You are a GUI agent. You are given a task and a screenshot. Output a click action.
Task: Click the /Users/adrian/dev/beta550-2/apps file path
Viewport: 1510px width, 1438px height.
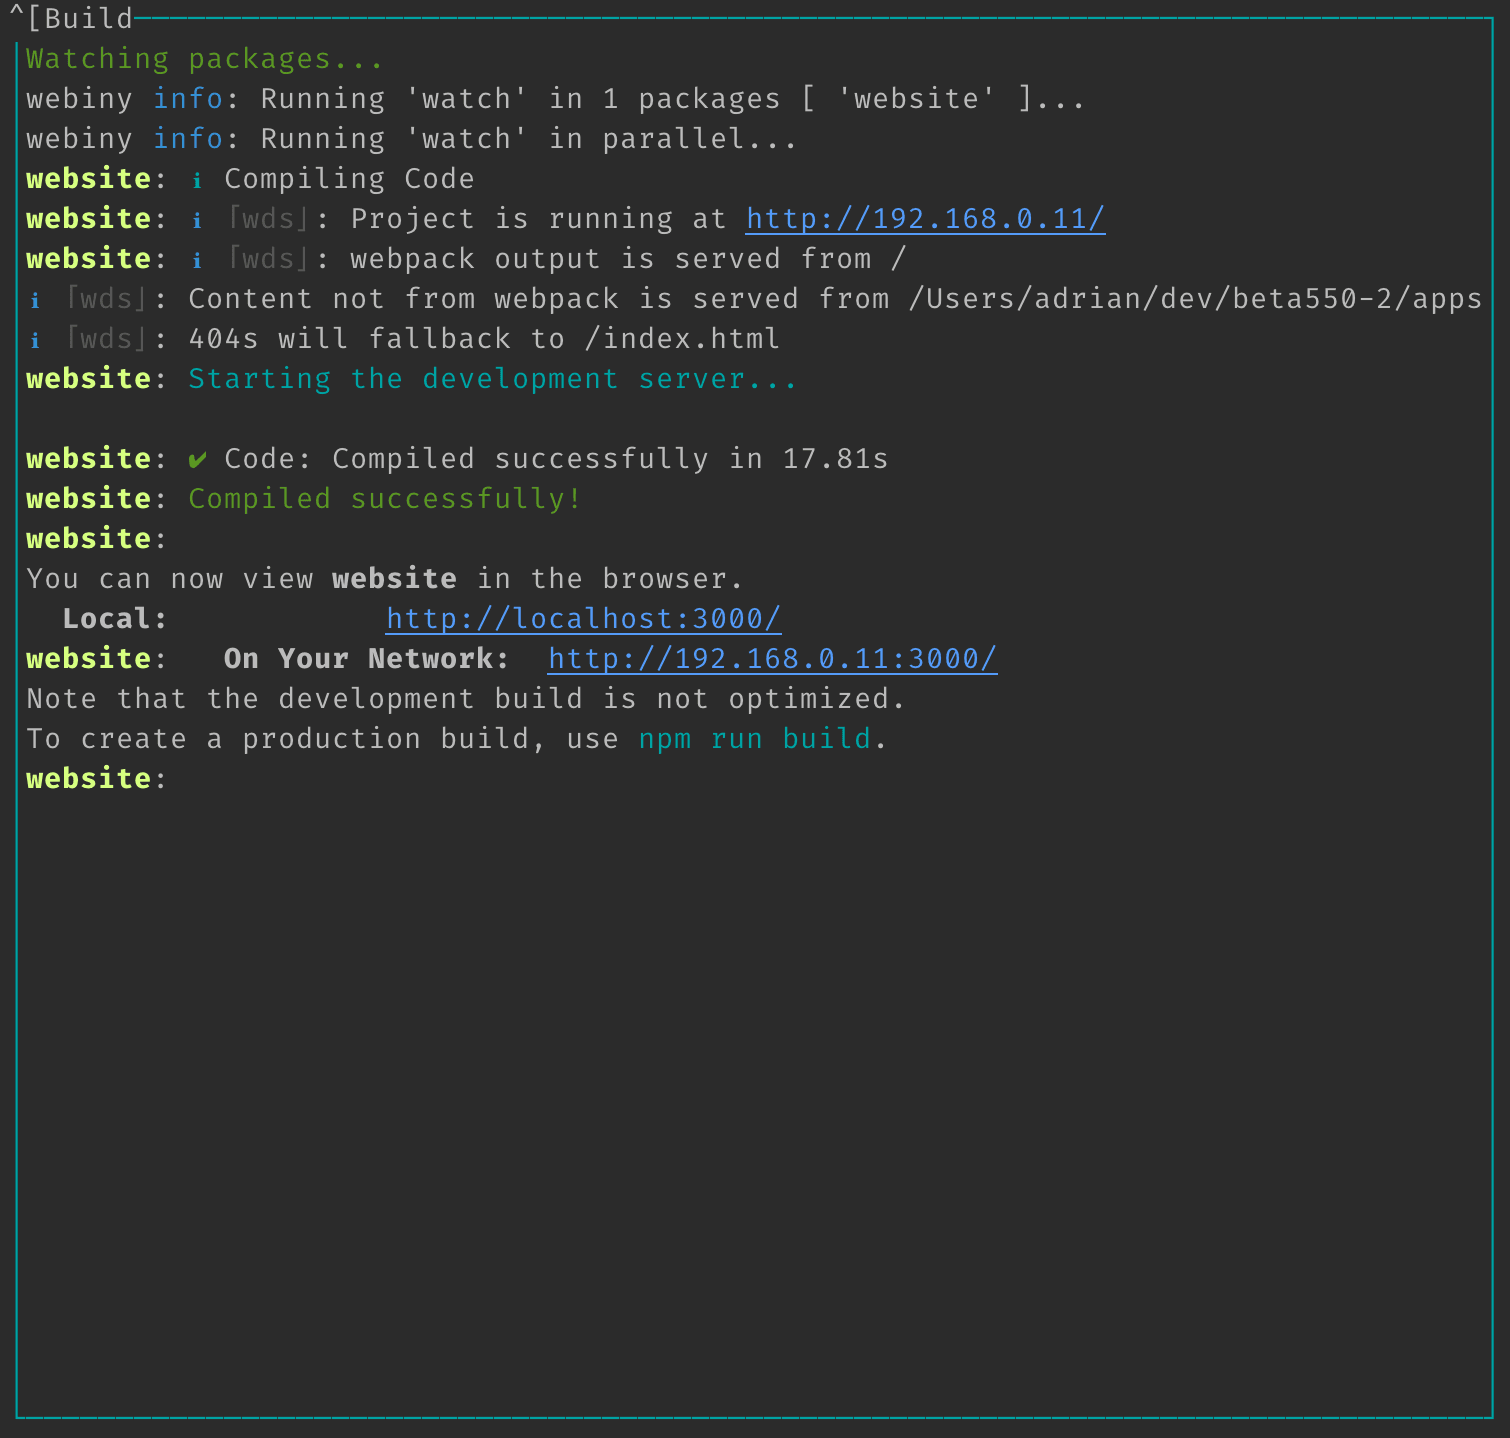(1194, 299)
